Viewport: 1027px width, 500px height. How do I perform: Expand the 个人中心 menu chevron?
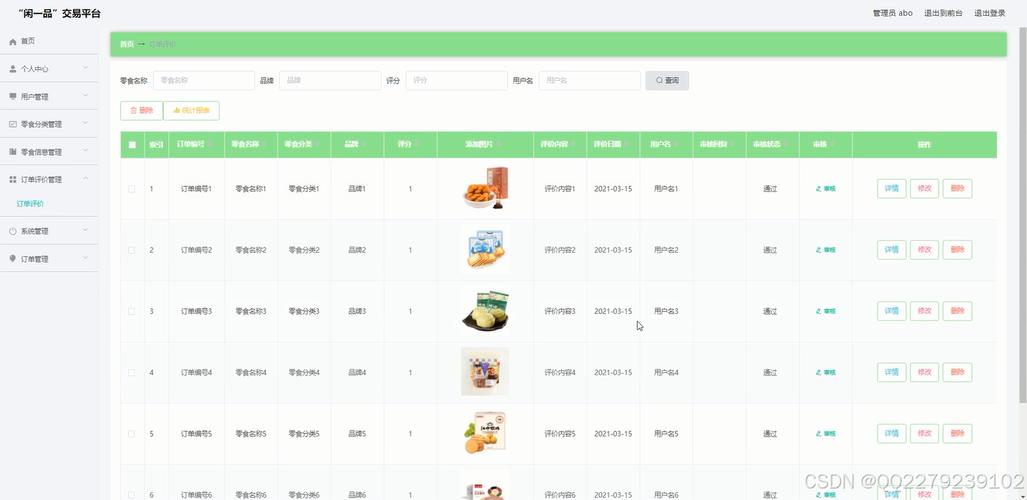pos(85,67)
